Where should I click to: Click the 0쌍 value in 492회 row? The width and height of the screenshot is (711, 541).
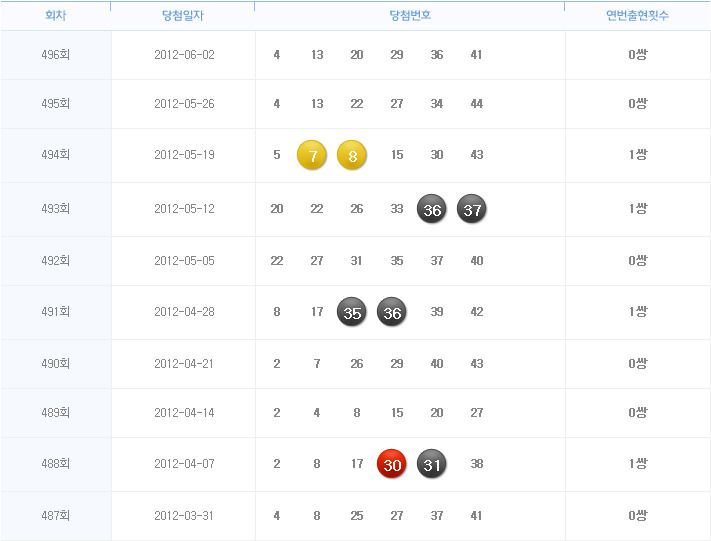pos(638,261)
